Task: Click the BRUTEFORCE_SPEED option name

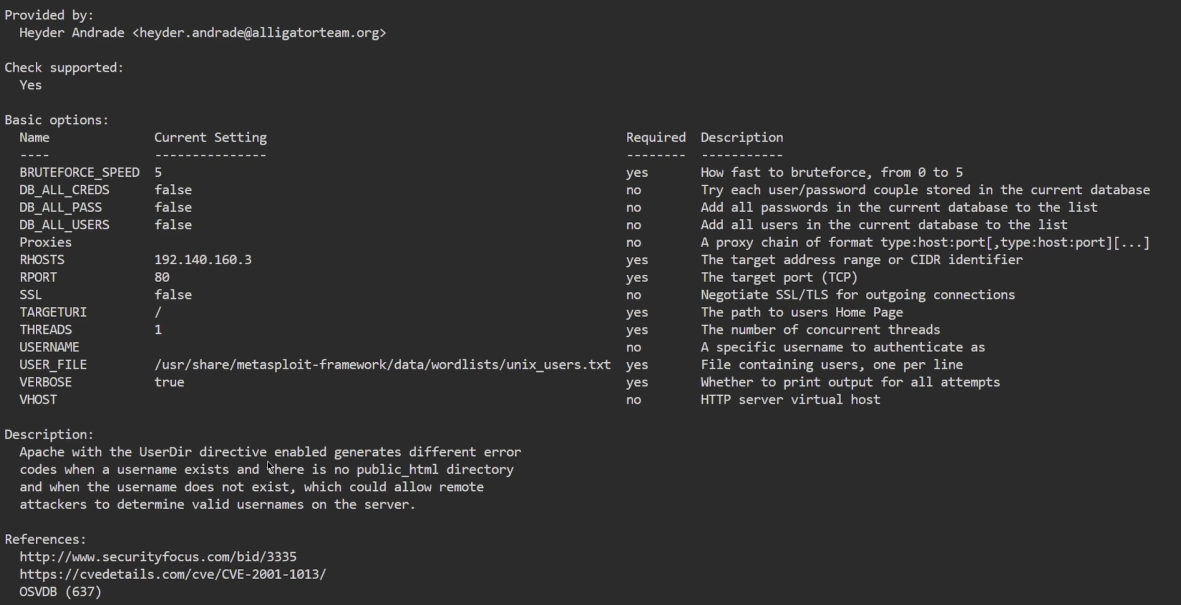Action: [x=79, y=173]
